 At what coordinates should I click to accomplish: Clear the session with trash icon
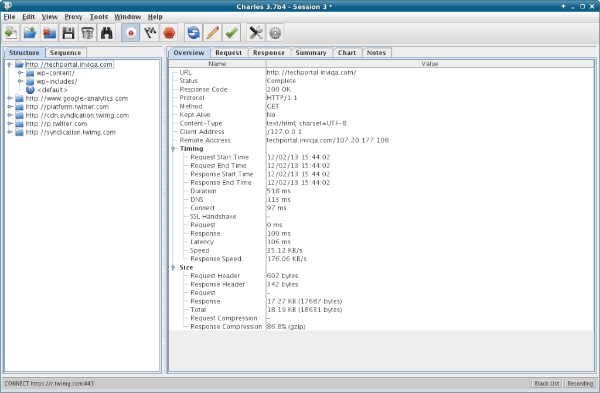(88, 33)
